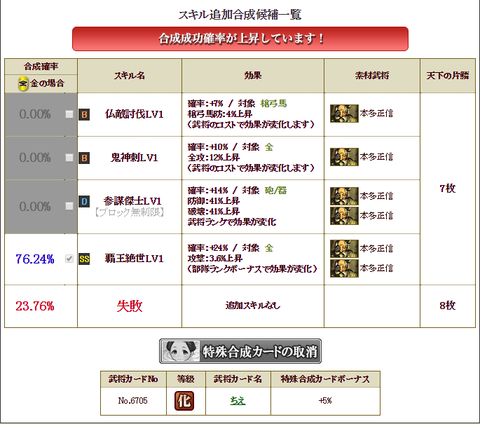
Task: Tick the checkbox in 仏敵討伐LV1 row
Action: tap(69, 114)
